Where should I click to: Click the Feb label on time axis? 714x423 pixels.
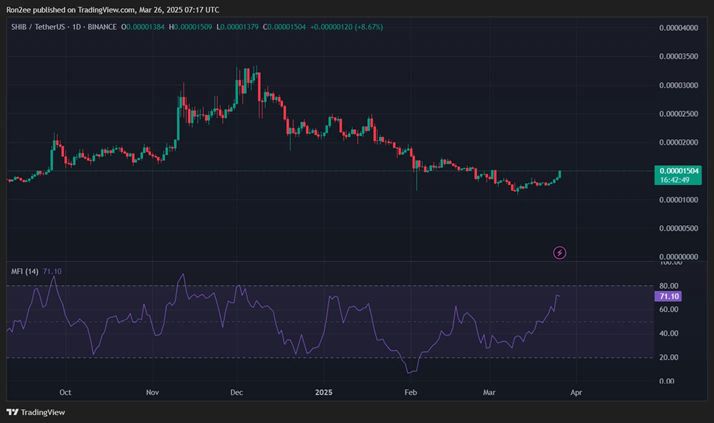(410, 394)
